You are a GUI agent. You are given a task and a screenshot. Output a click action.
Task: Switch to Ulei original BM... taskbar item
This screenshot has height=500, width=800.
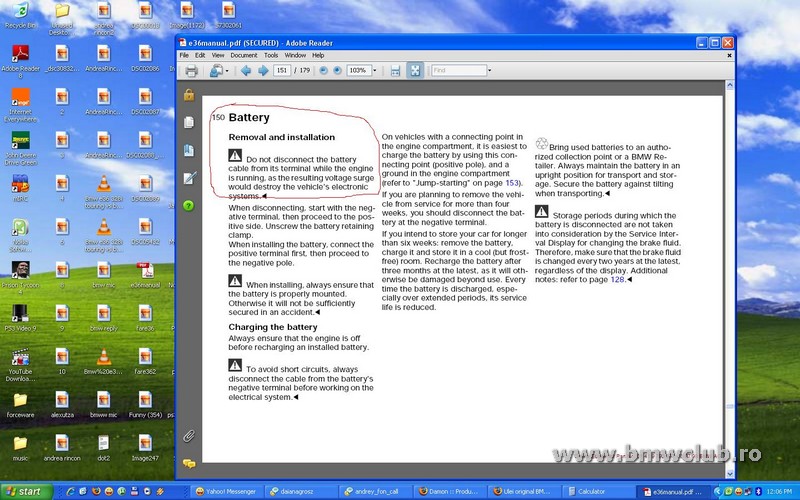click(524, 492)
